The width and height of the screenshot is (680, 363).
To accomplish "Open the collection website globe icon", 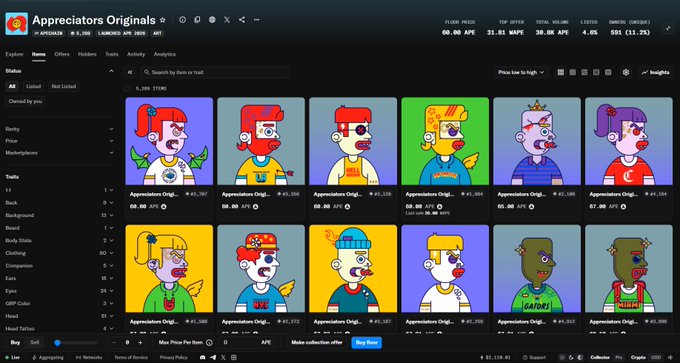I will tap(212, 20).
